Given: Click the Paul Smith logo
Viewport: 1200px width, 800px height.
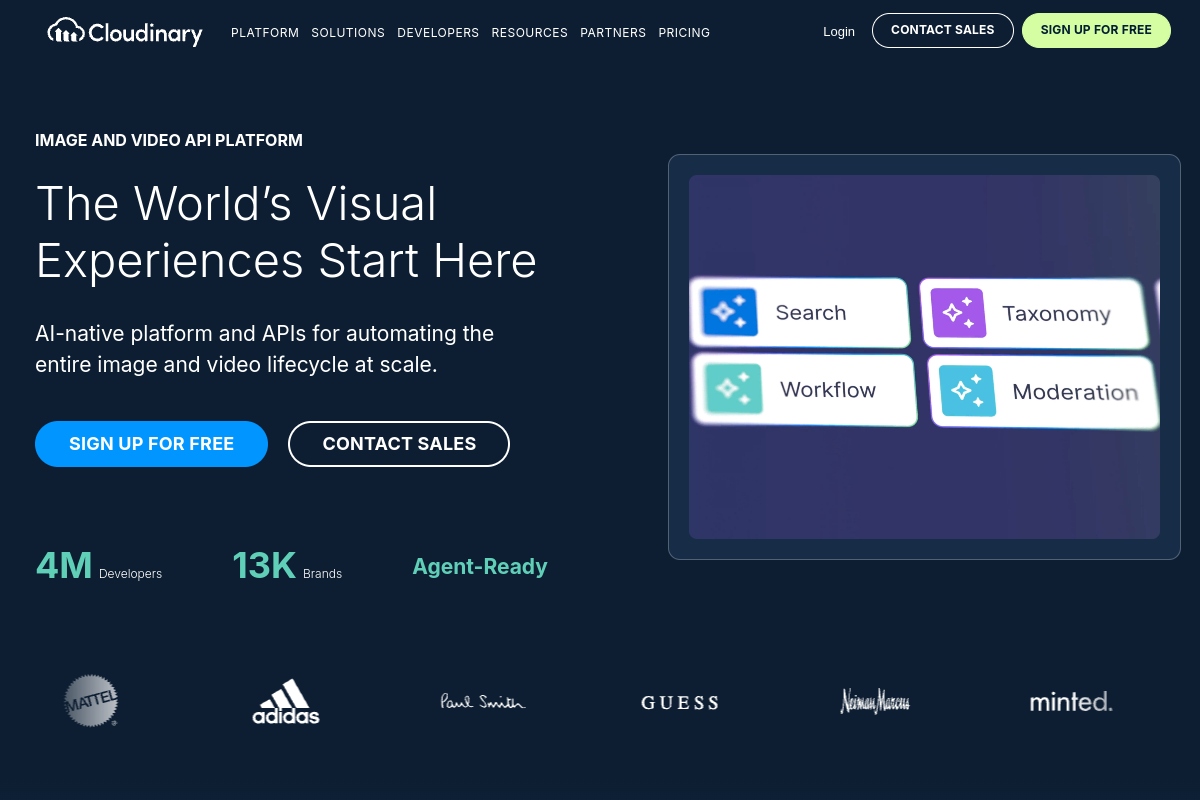Looking at the screenshot, I should click(483, 701).
